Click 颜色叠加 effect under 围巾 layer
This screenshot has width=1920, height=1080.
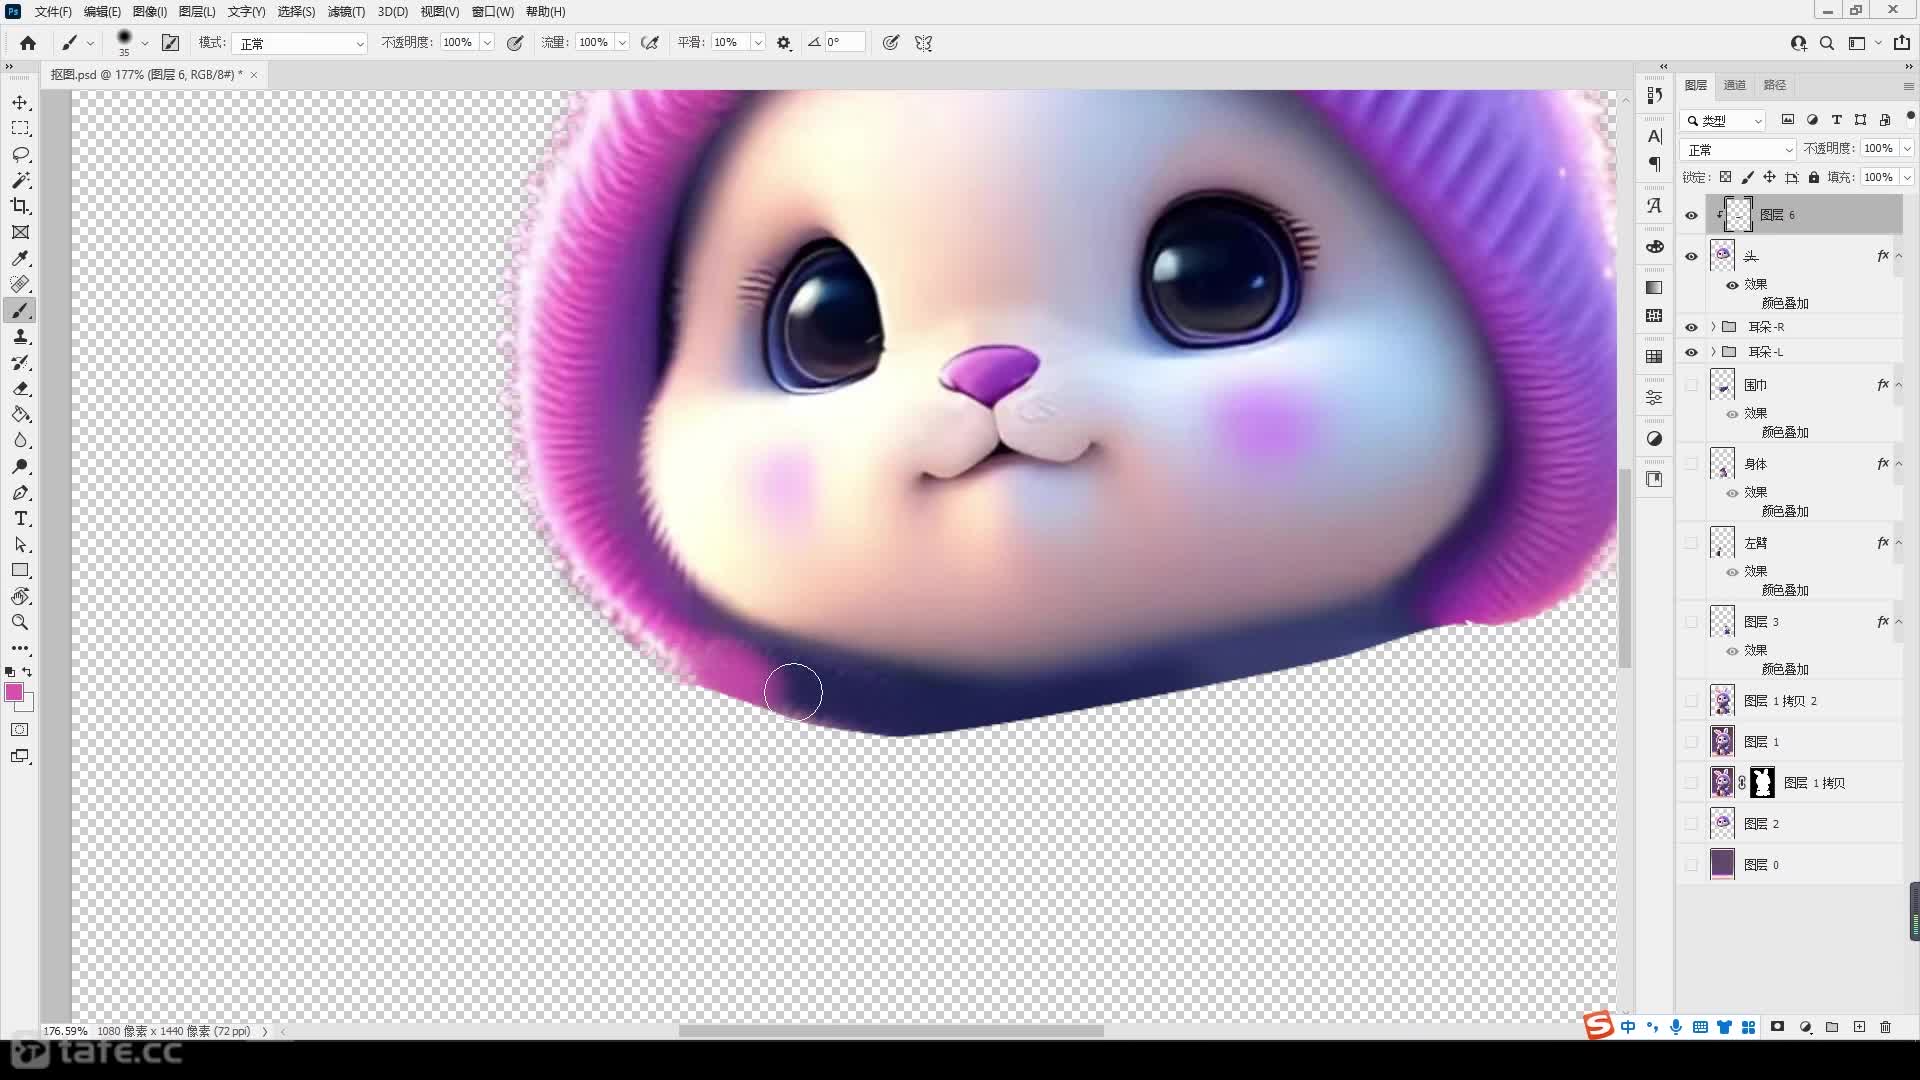[x=1785, y=432]
